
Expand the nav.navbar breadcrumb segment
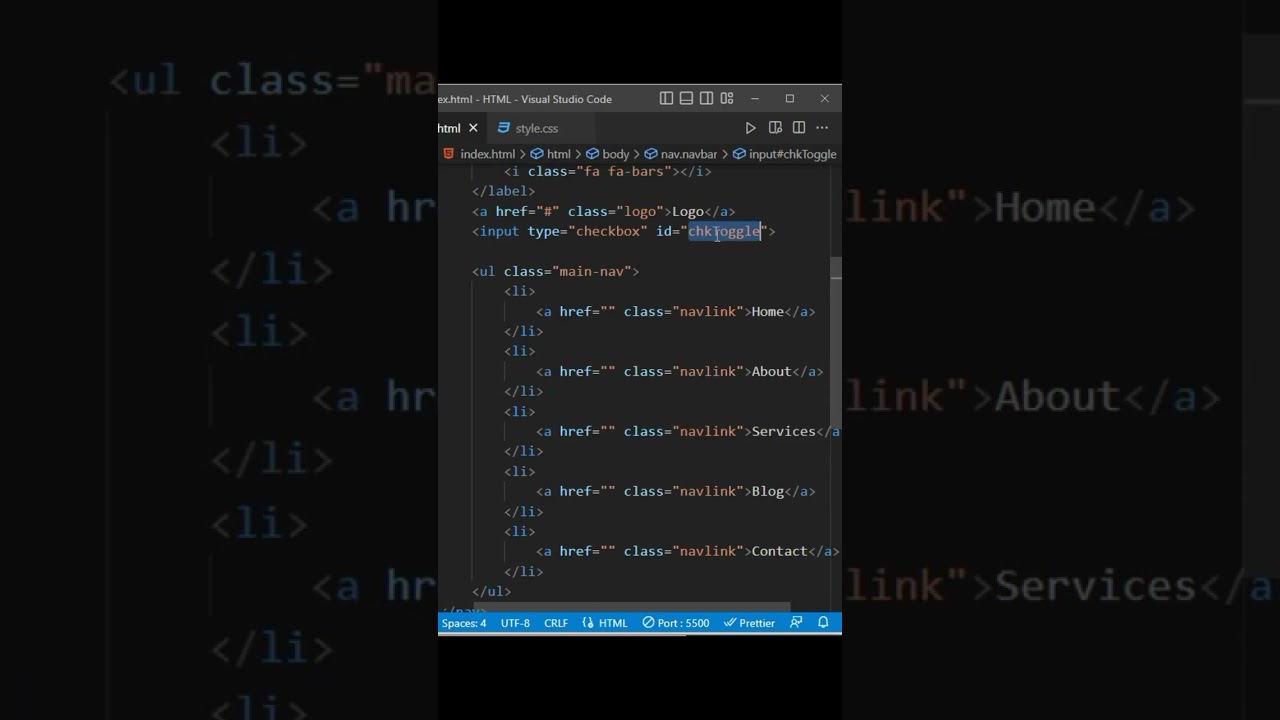coord(688,154)
